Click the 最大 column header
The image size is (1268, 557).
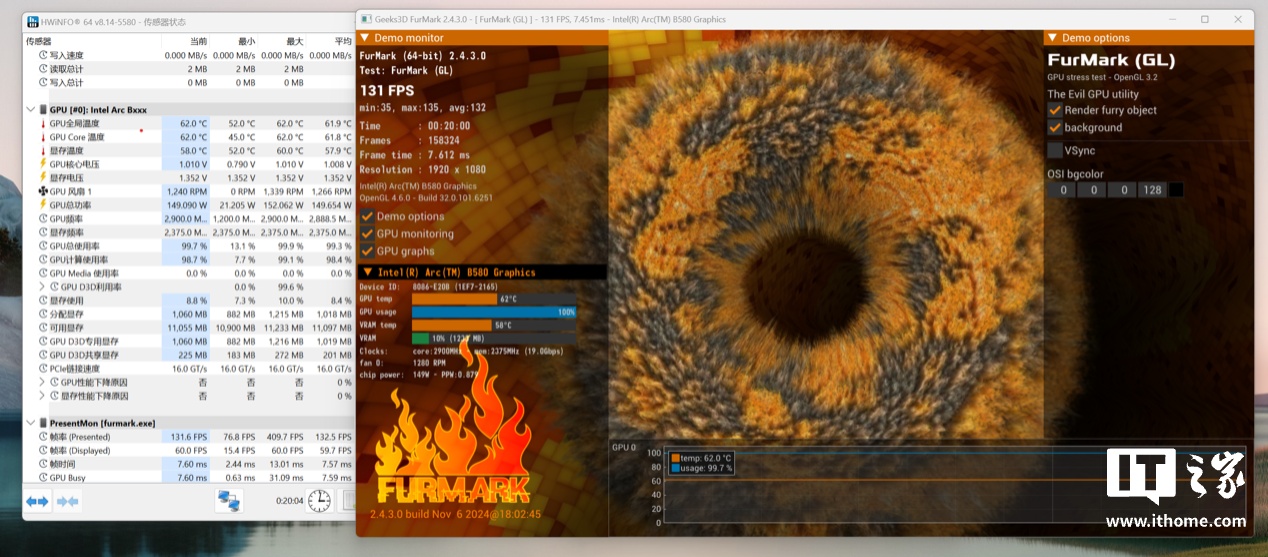coord(294,41)
